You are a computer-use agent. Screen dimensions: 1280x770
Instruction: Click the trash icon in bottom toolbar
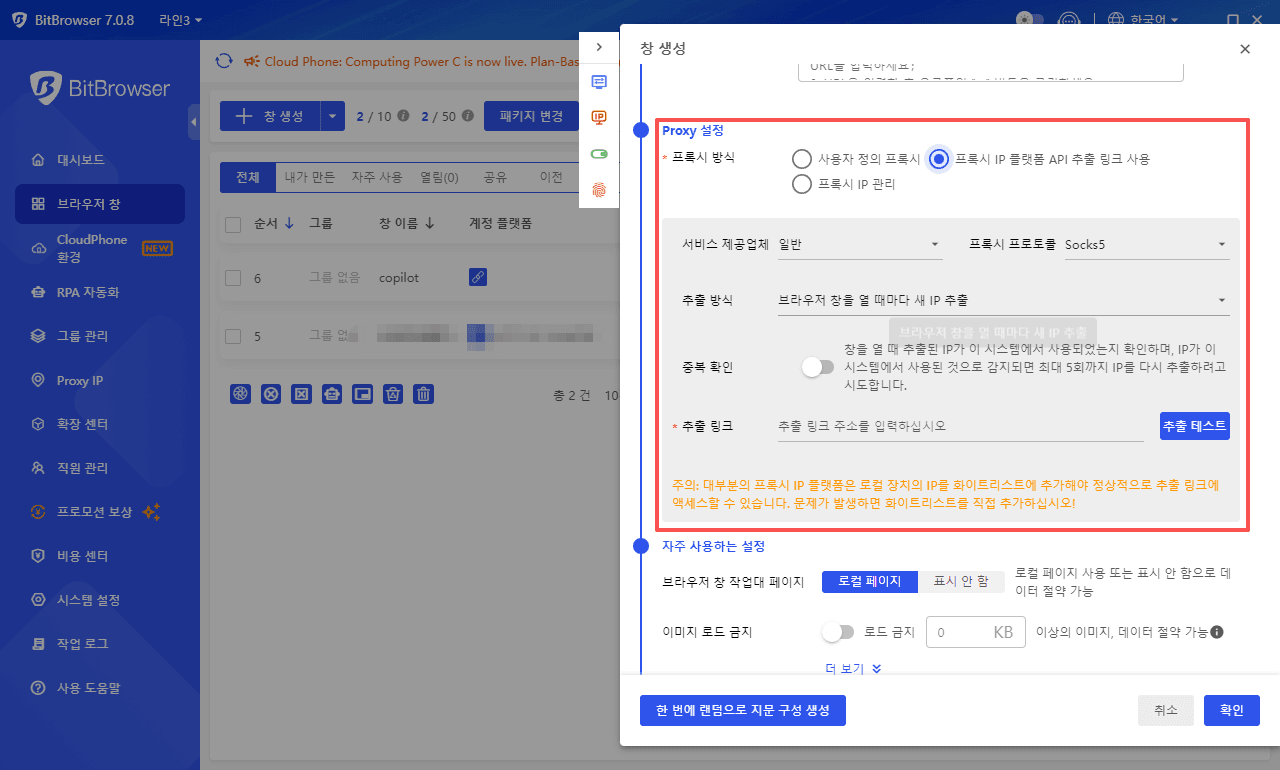click(424, 394)
